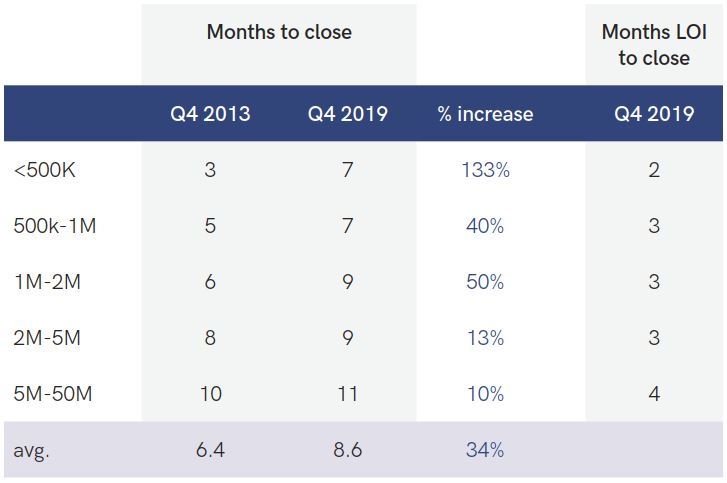This screenshot has height=483, width=727.
Task: Click the 50% increase cell
Action: 485,282
